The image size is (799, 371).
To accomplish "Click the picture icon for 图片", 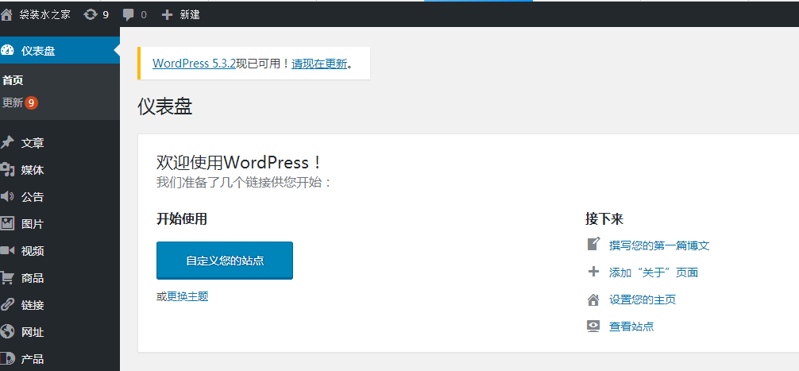I will click(x=7, y=223).
